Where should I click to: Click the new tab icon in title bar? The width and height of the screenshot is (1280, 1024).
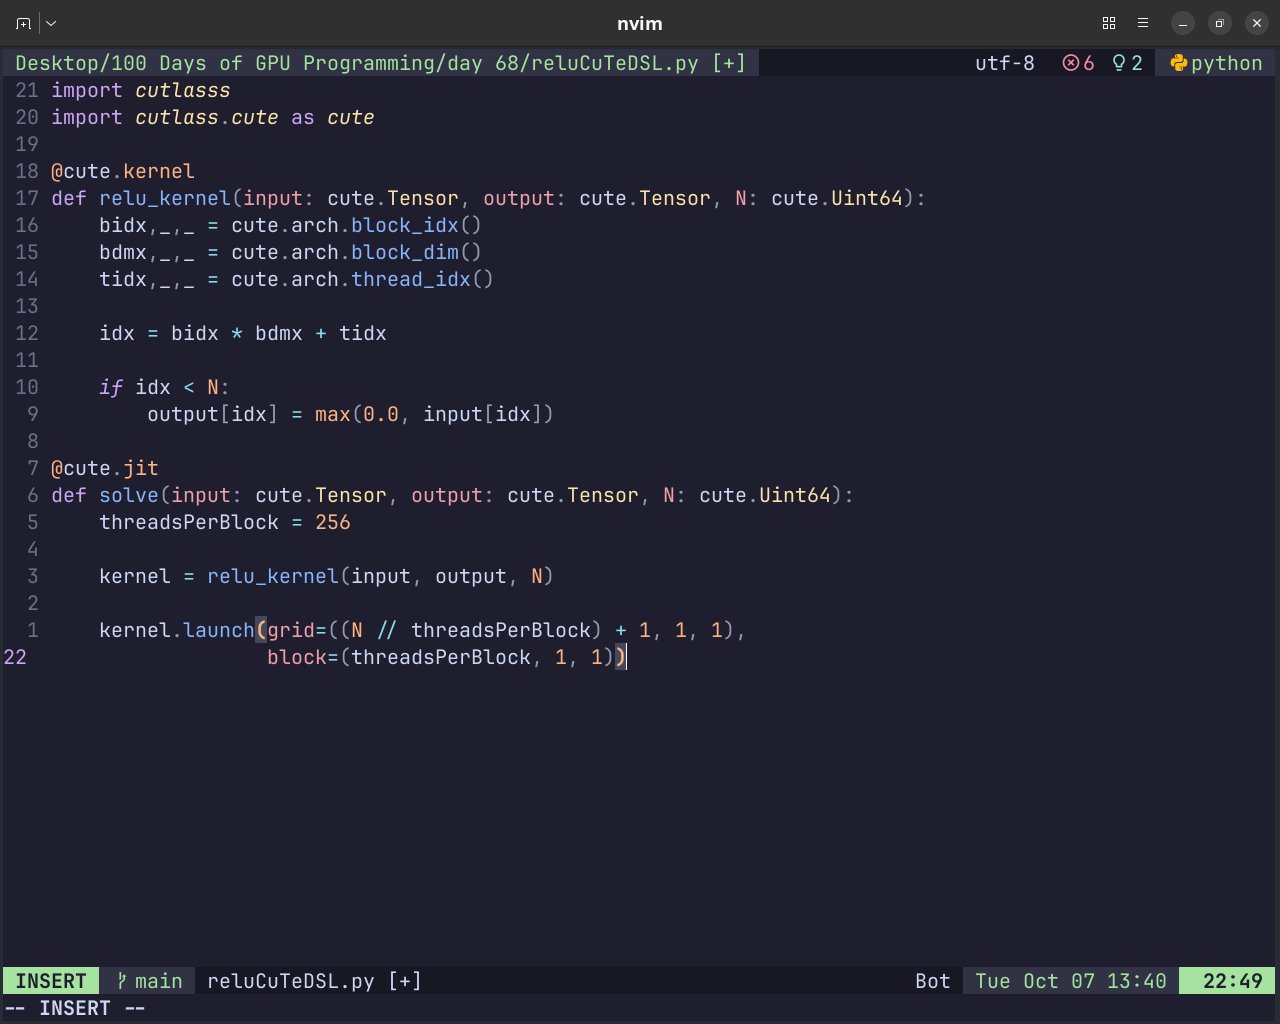(x=23, y=23)
